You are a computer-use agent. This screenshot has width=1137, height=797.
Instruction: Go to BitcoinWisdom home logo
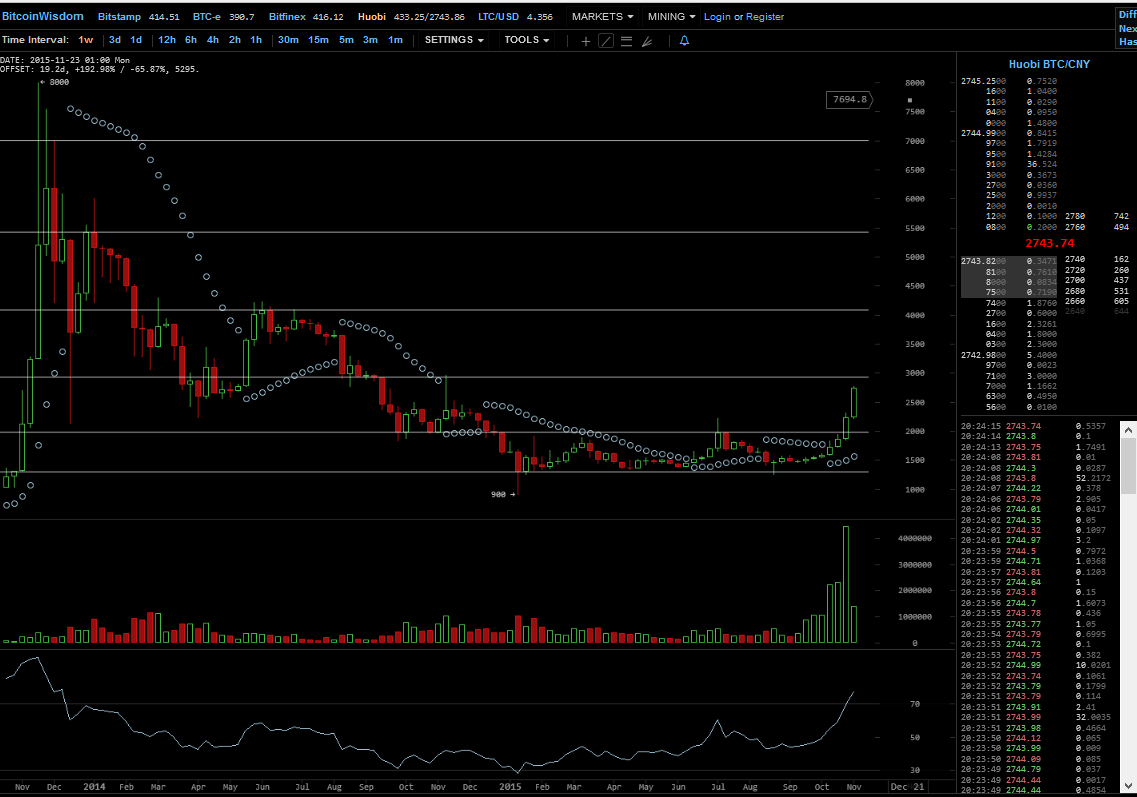point(43,16)
